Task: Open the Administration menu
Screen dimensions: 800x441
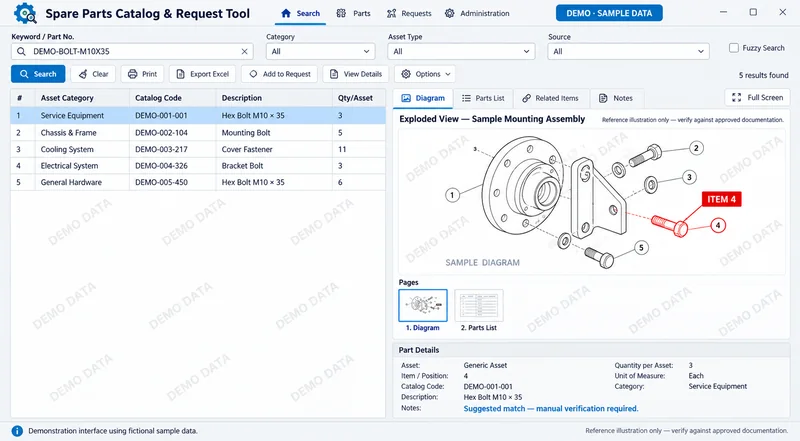Action: coord(477,13)
